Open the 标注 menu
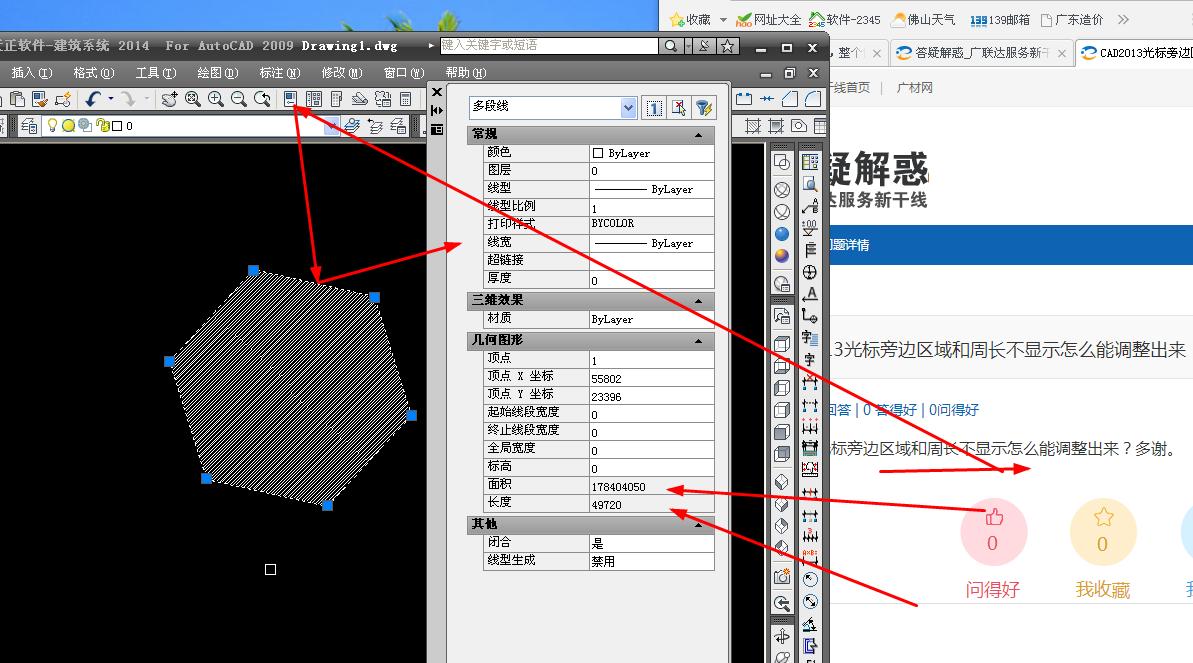Screen dimensions: 1193x663 point(279,73)
